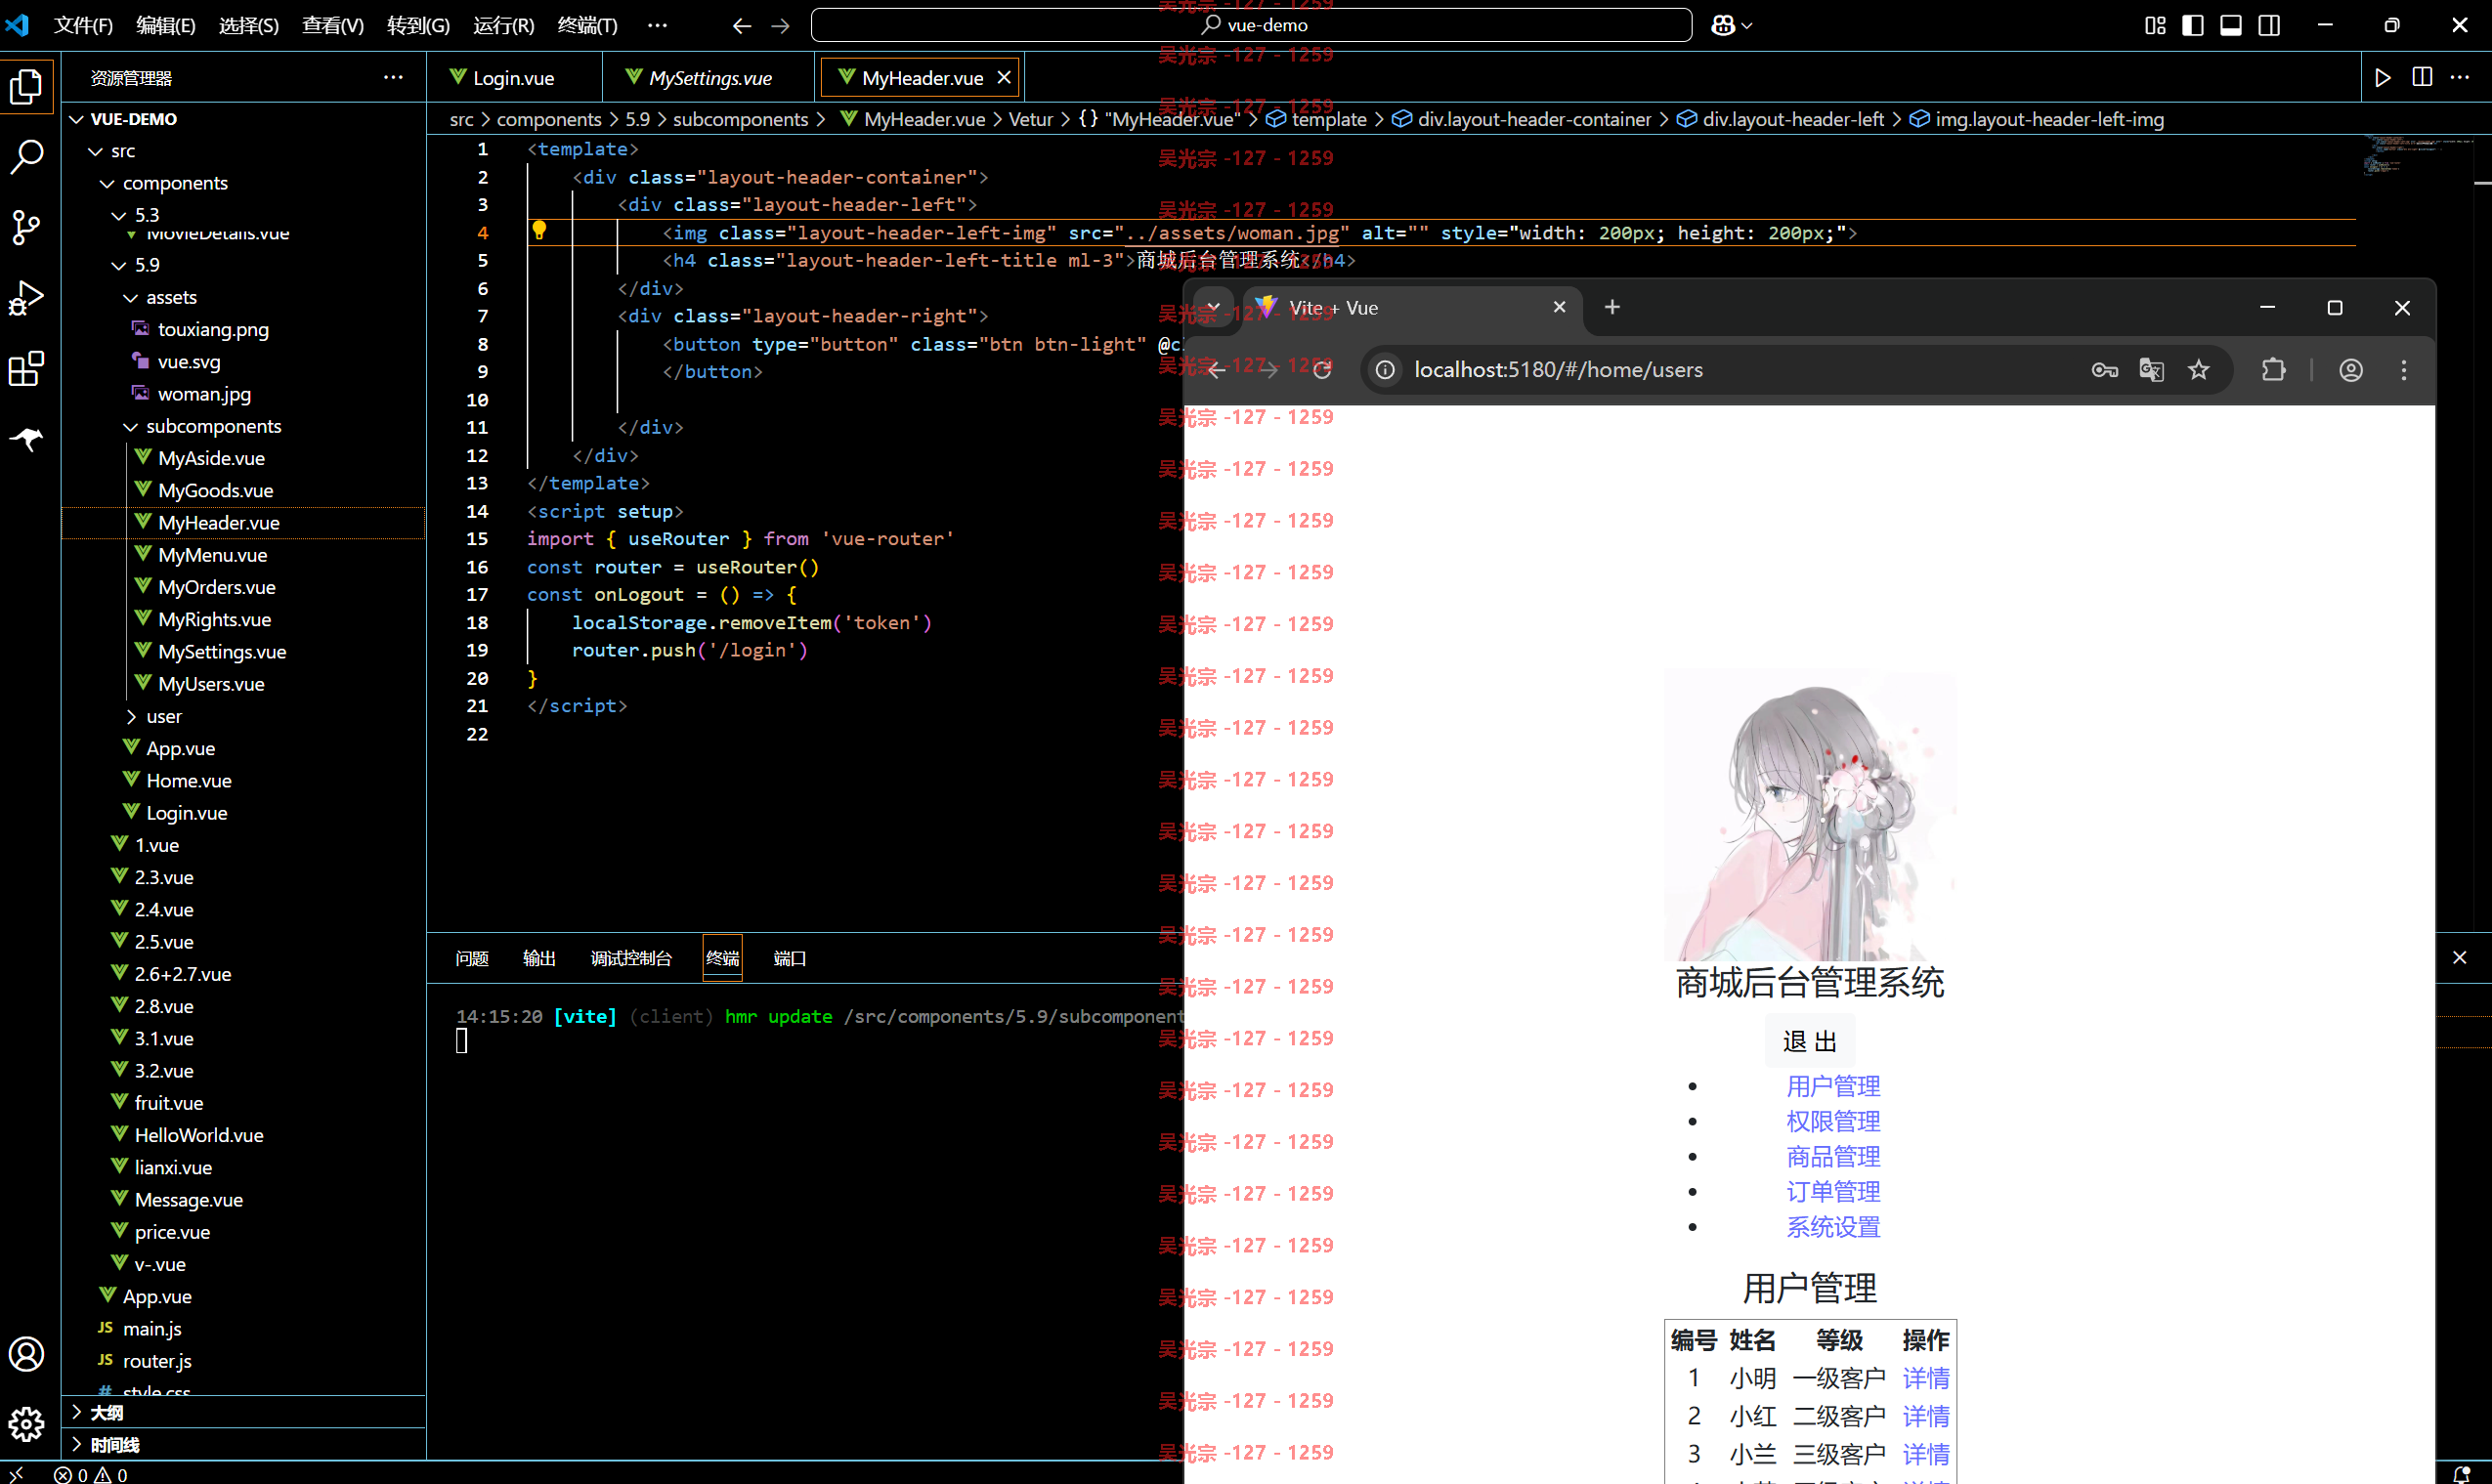Image resolution: width=2492 pixels, height=1484 pixels.
Task: Open the Manage gear icon
Action: point(27,1424)
